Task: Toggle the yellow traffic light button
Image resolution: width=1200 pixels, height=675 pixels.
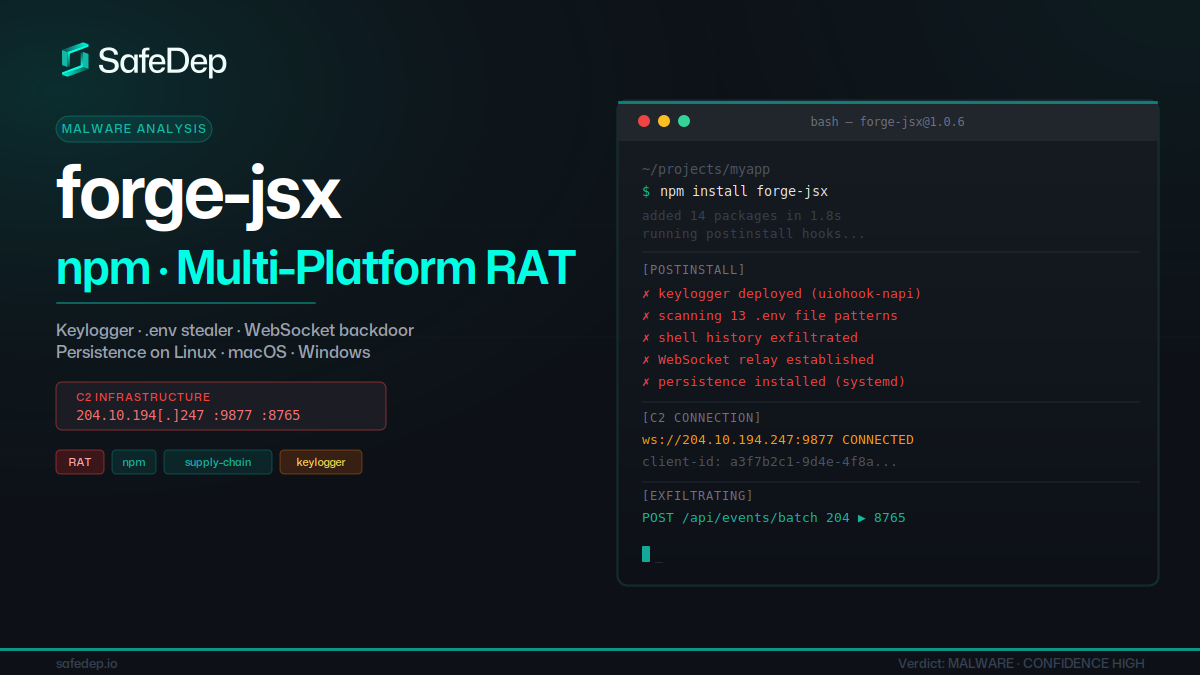Action: coord(664,120)
